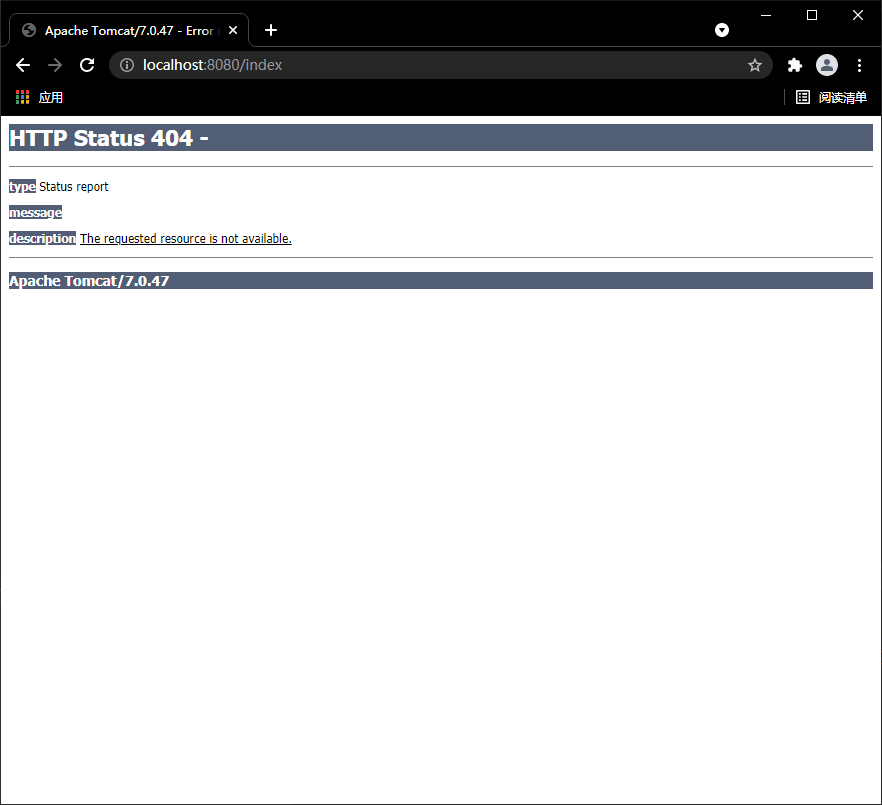The width and height of the screenshot is (882, 805).
Task: Click the HTTP Status 404 heading
Action: pos(440,138)
